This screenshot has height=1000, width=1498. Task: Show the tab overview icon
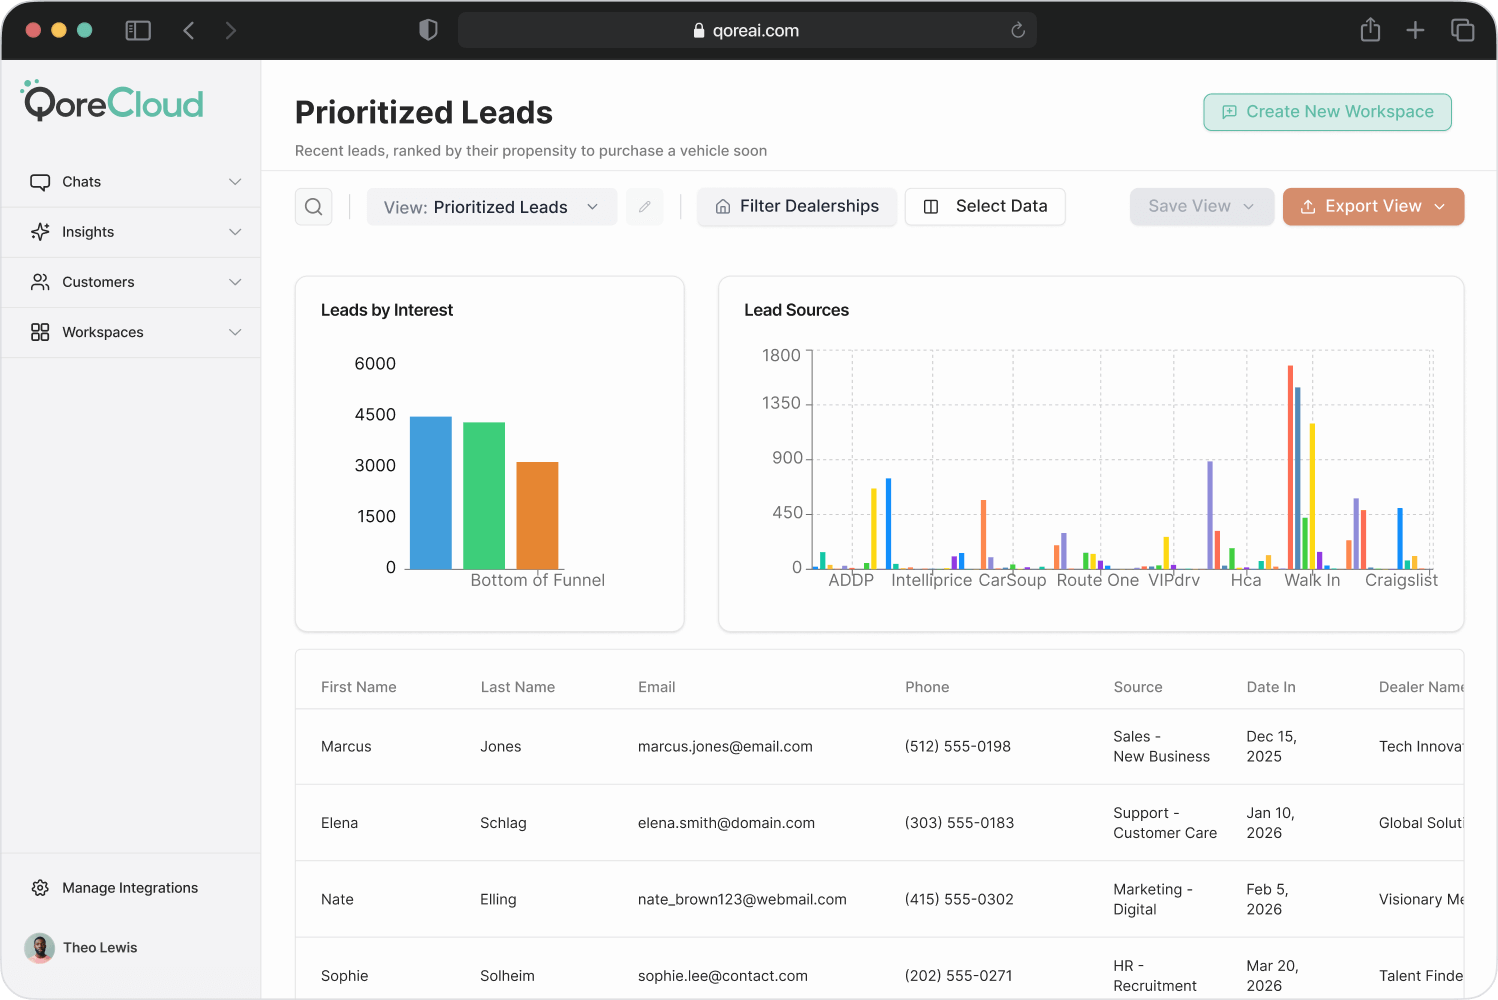coord(1462,31)
